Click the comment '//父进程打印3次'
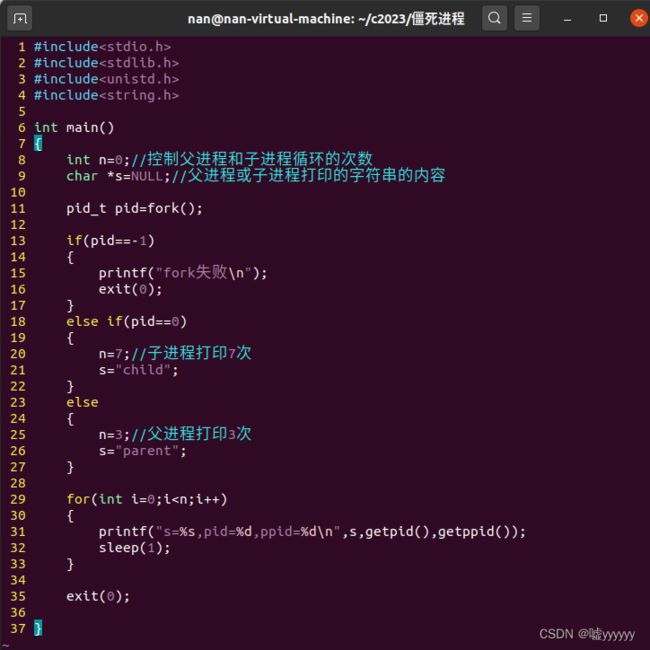The width and height of the screenshot is (650, 650). 191,434
